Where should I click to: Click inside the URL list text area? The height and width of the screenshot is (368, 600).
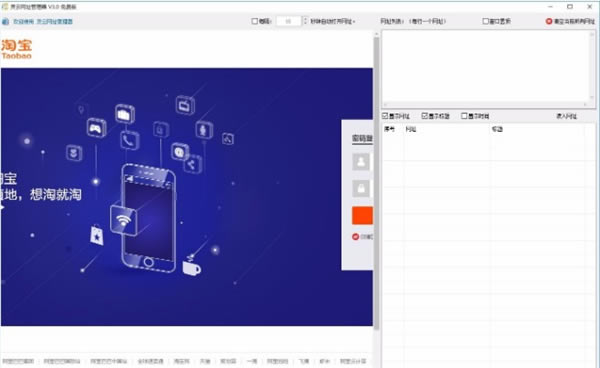486,67
